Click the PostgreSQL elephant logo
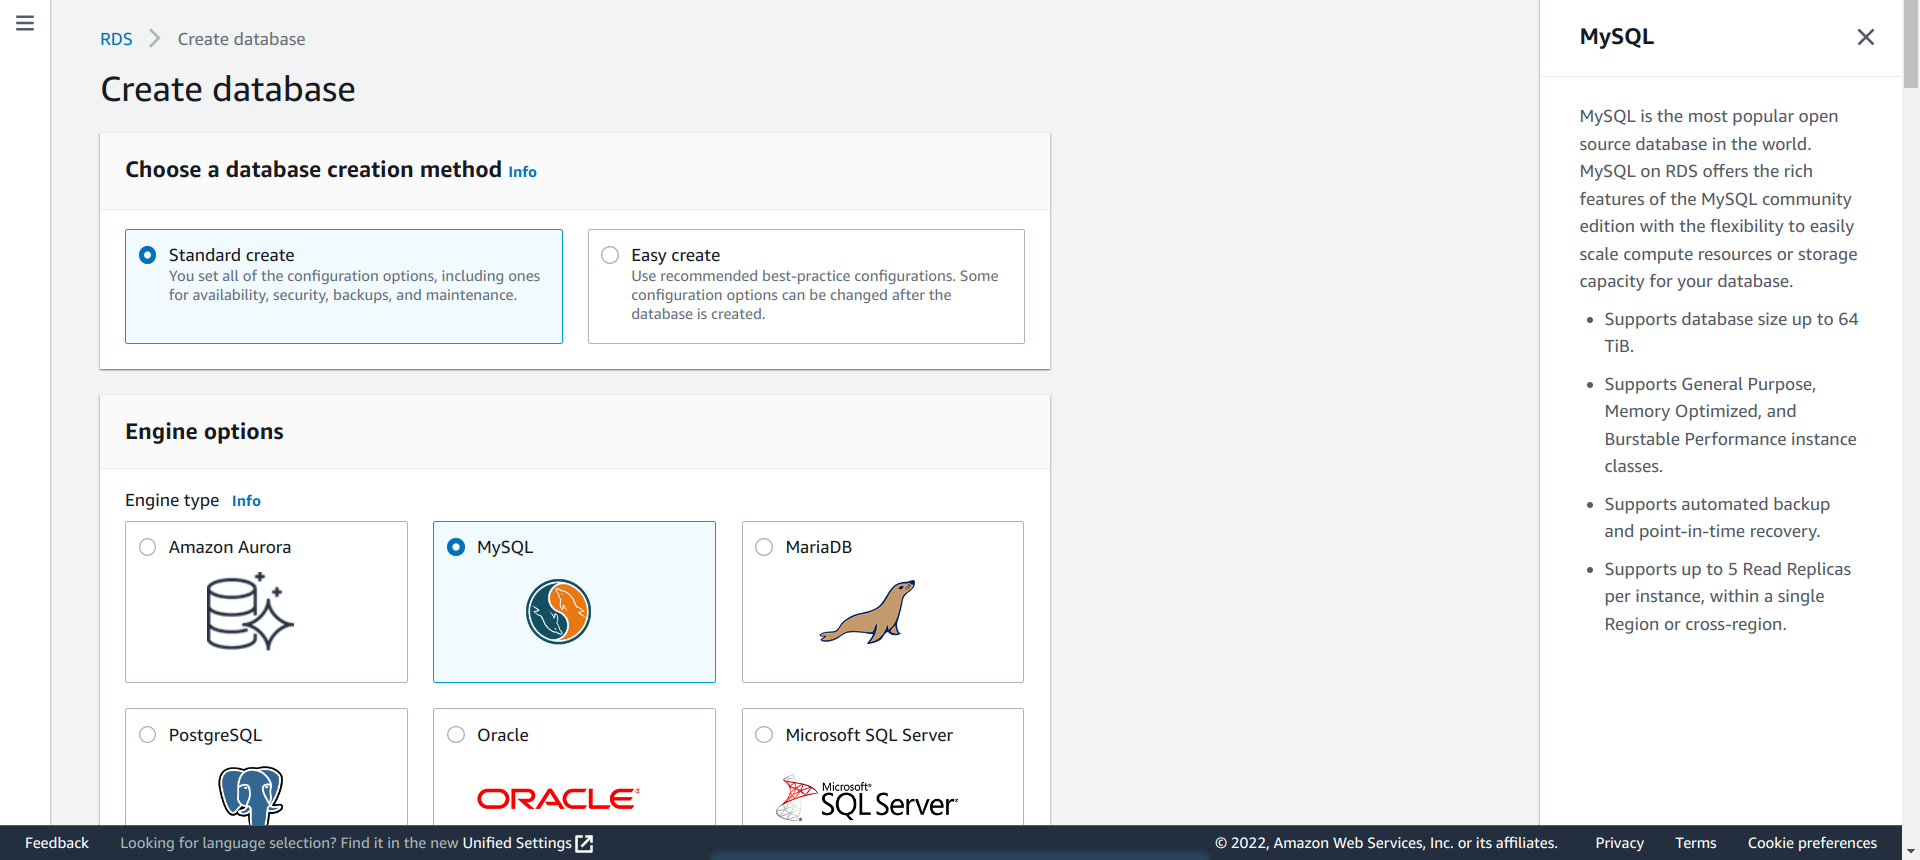Viewport: 1920px width, 860px height. (x=251, y=796)
